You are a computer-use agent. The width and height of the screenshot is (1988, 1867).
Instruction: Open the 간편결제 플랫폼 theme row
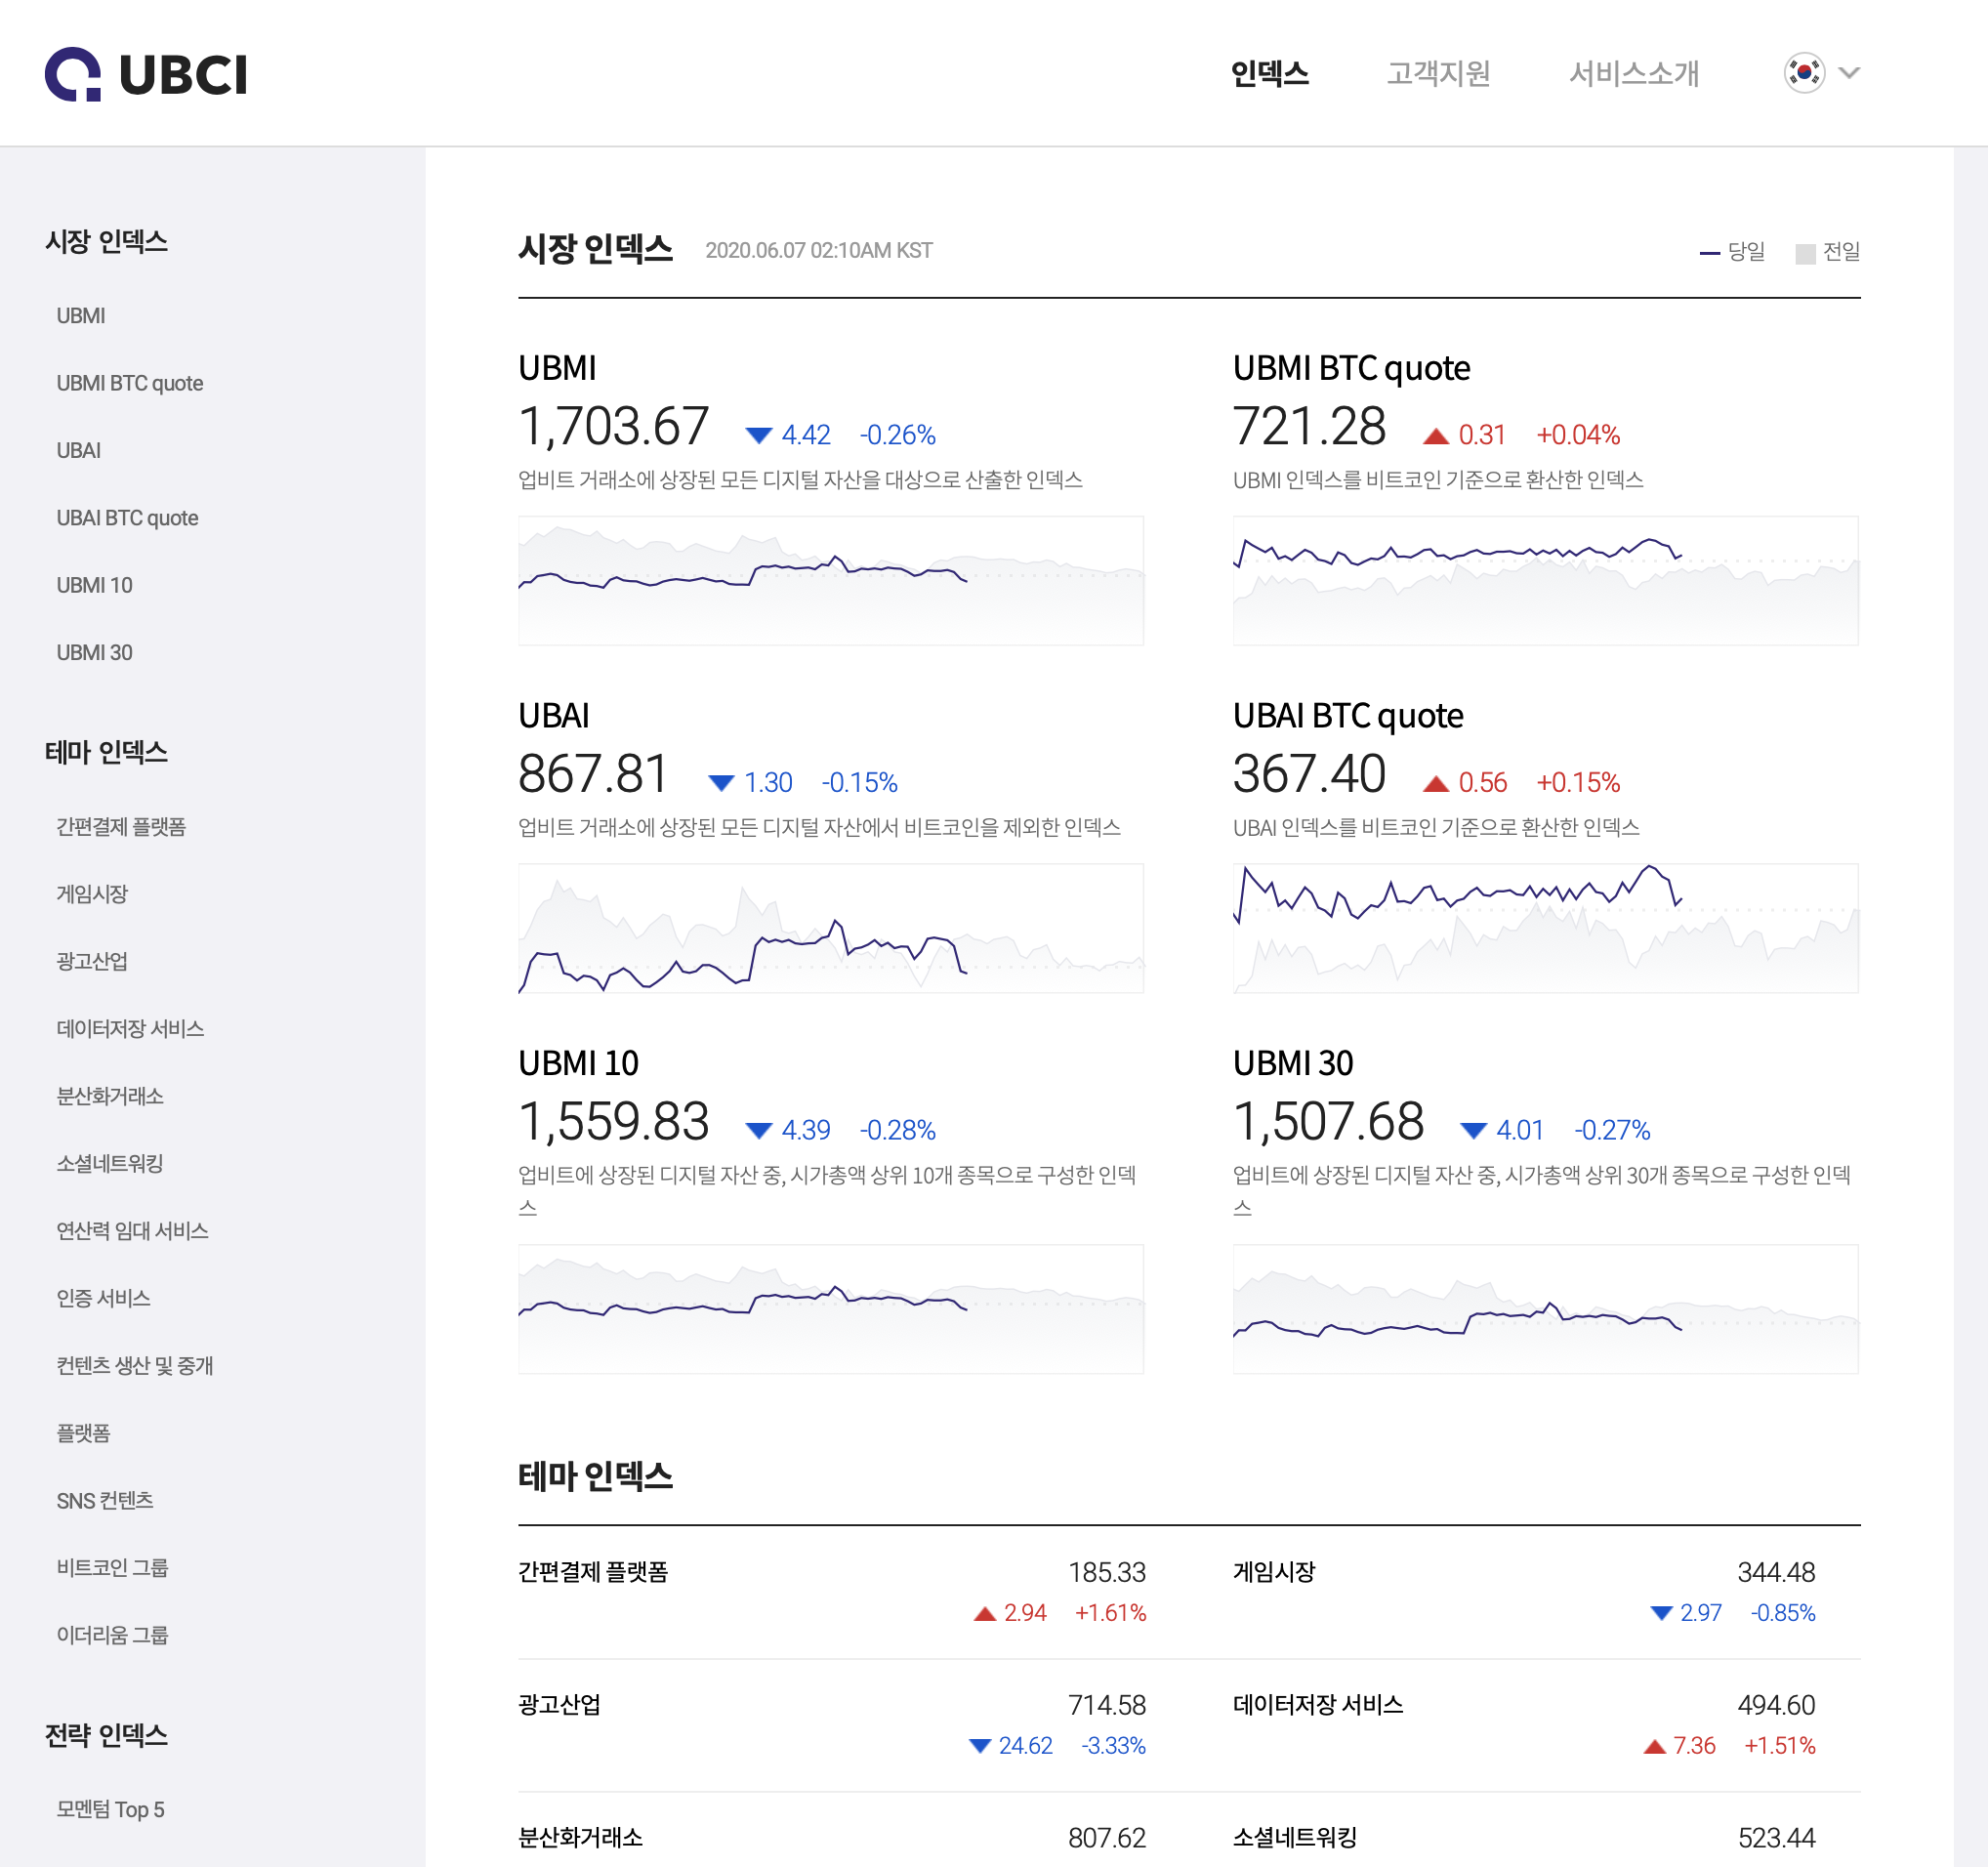tap(832, 1592)
